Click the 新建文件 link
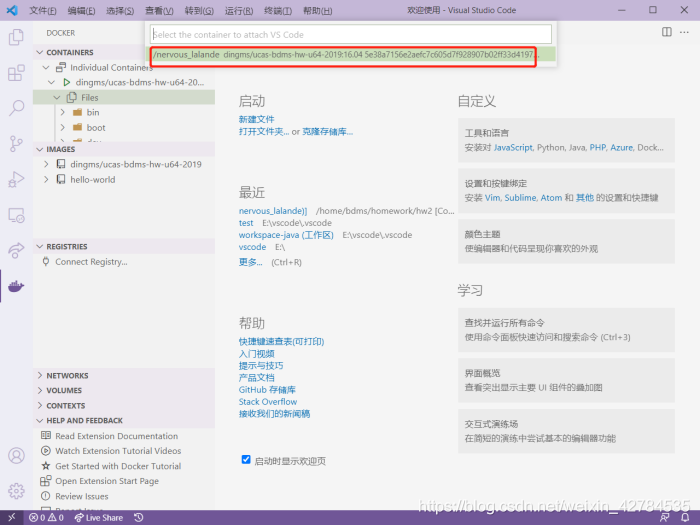Viewport: 700px width, 525px height. [x=256, y=119]
